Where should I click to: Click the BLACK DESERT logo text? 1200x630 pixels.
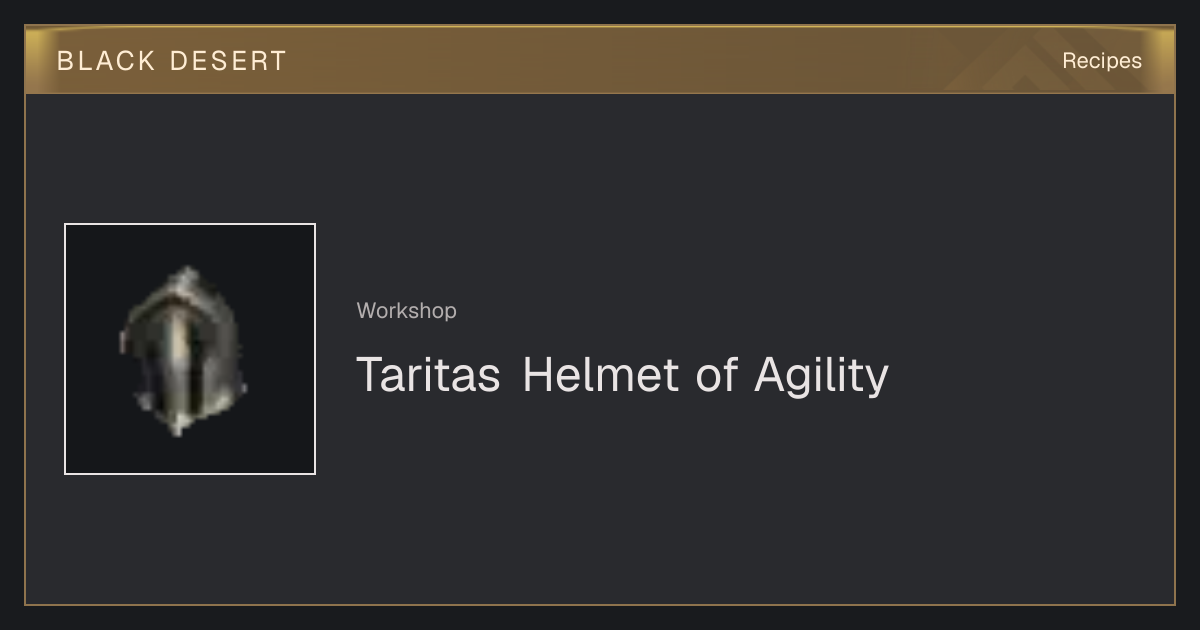(x=172, y=61)
